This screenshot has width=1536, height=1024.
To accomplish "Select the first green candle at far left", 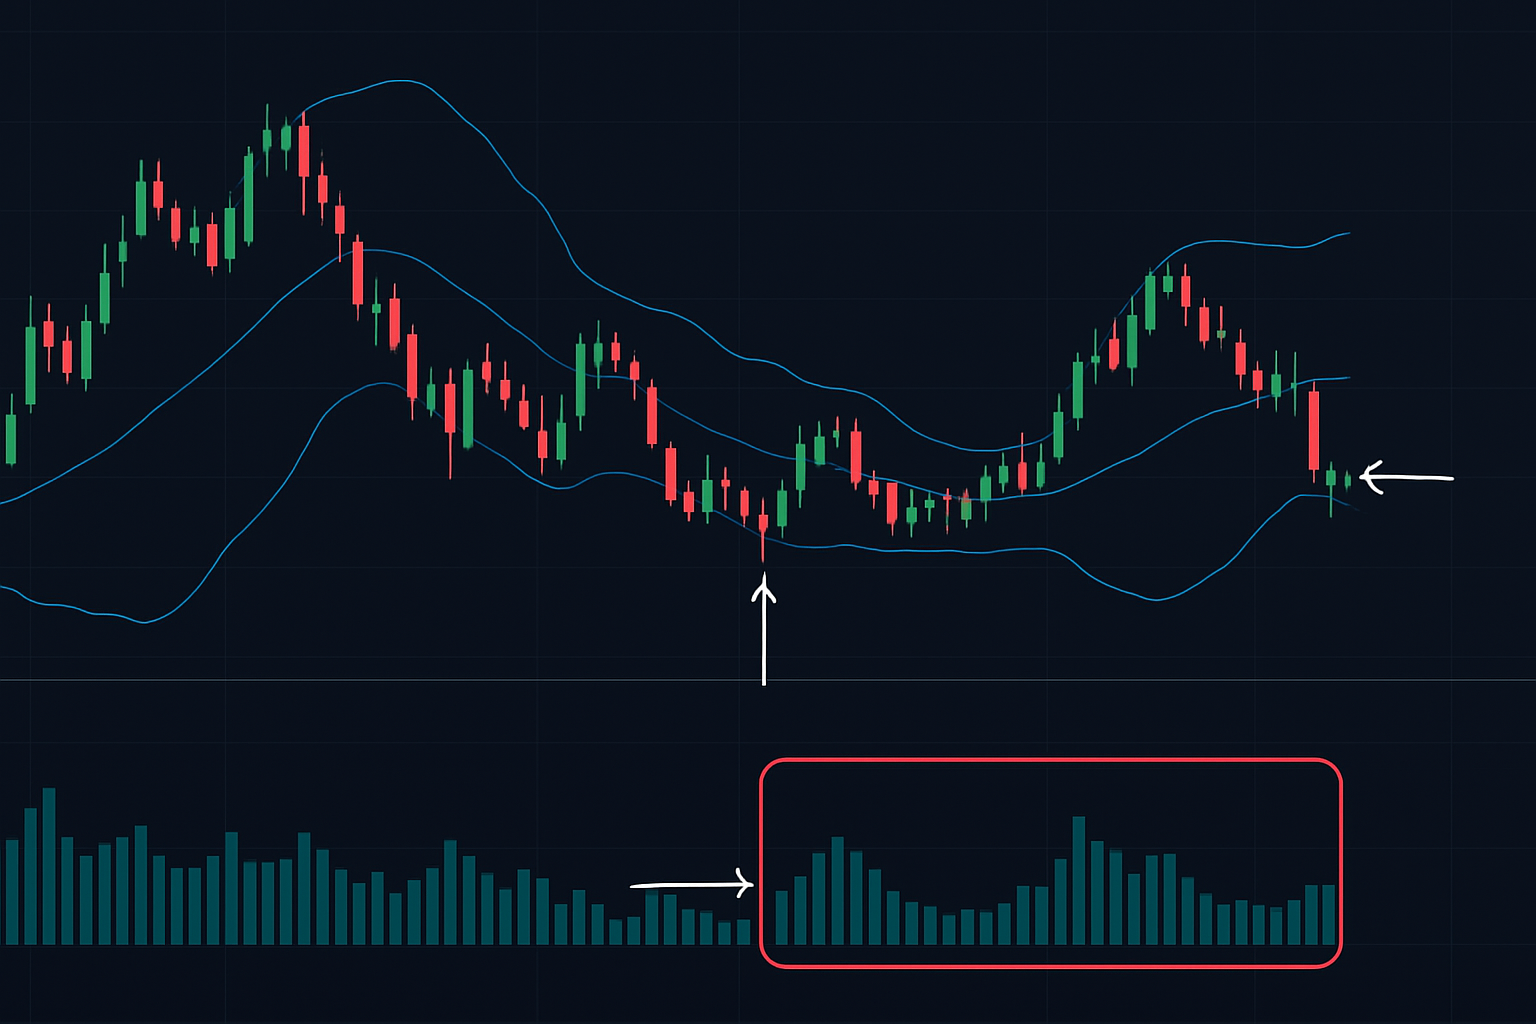I will point(11,438).
